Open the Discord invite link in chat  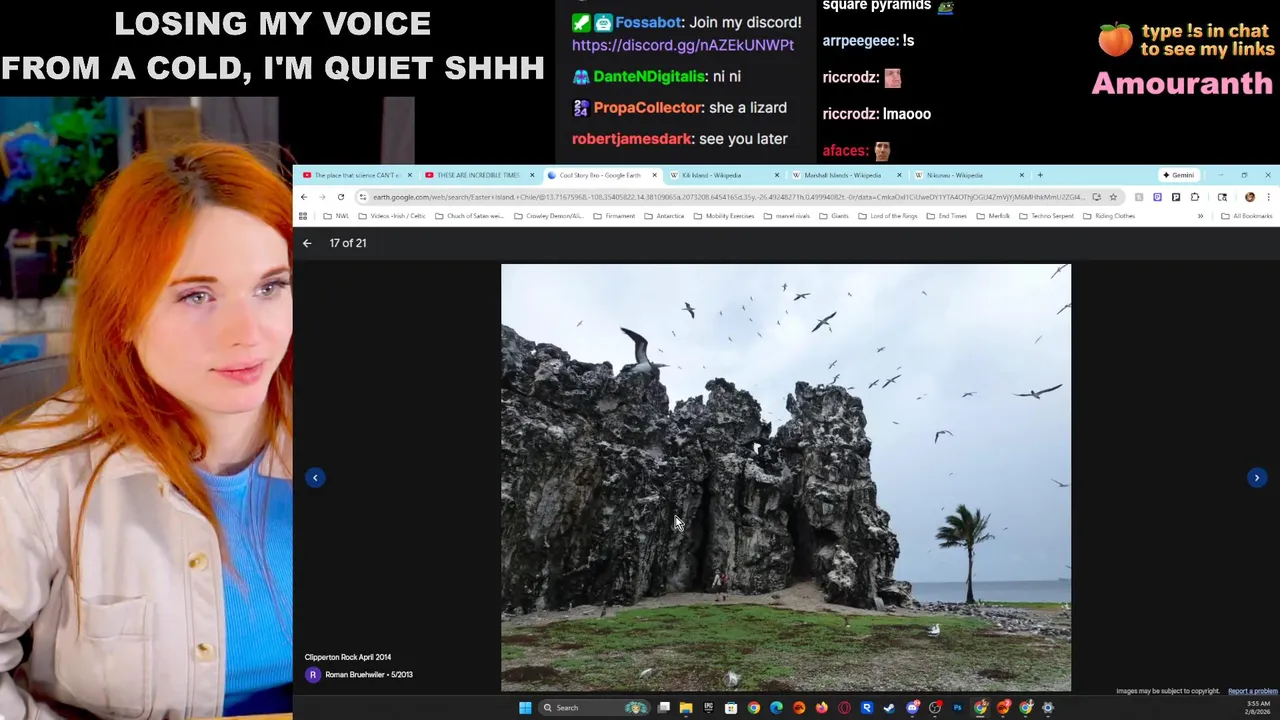coord(683,45)
